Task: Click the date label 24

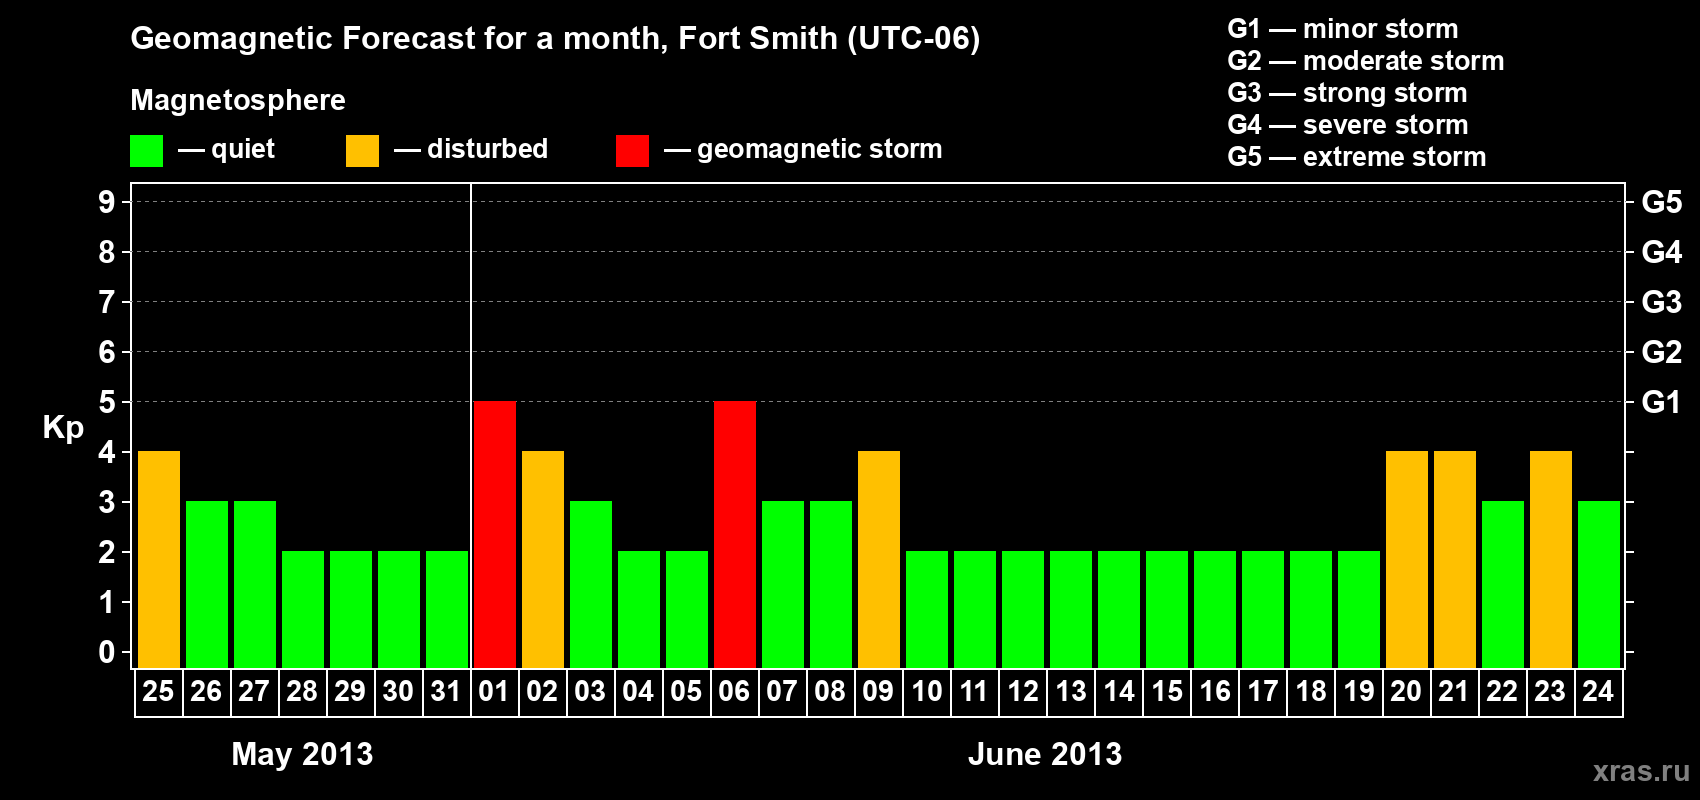Action: coord(1598,691)
